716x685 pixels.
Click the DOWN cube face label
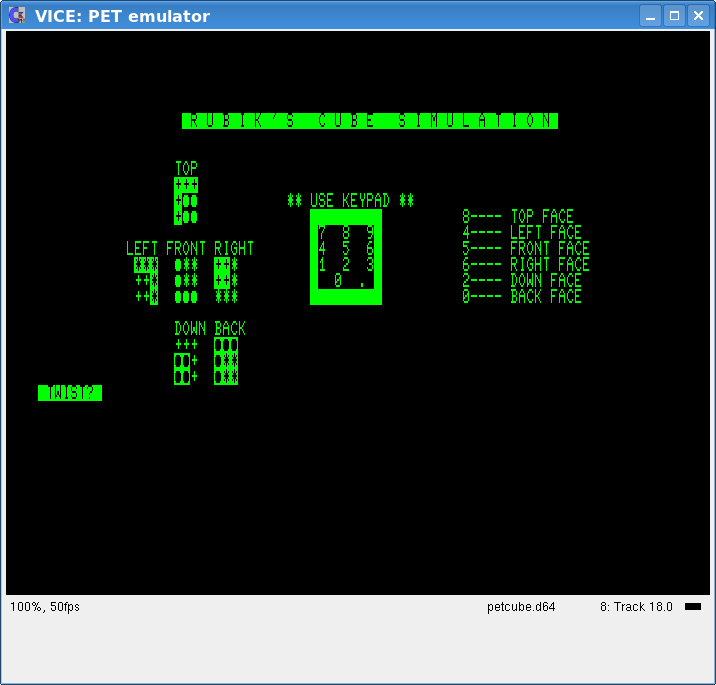tap(190, 328)
